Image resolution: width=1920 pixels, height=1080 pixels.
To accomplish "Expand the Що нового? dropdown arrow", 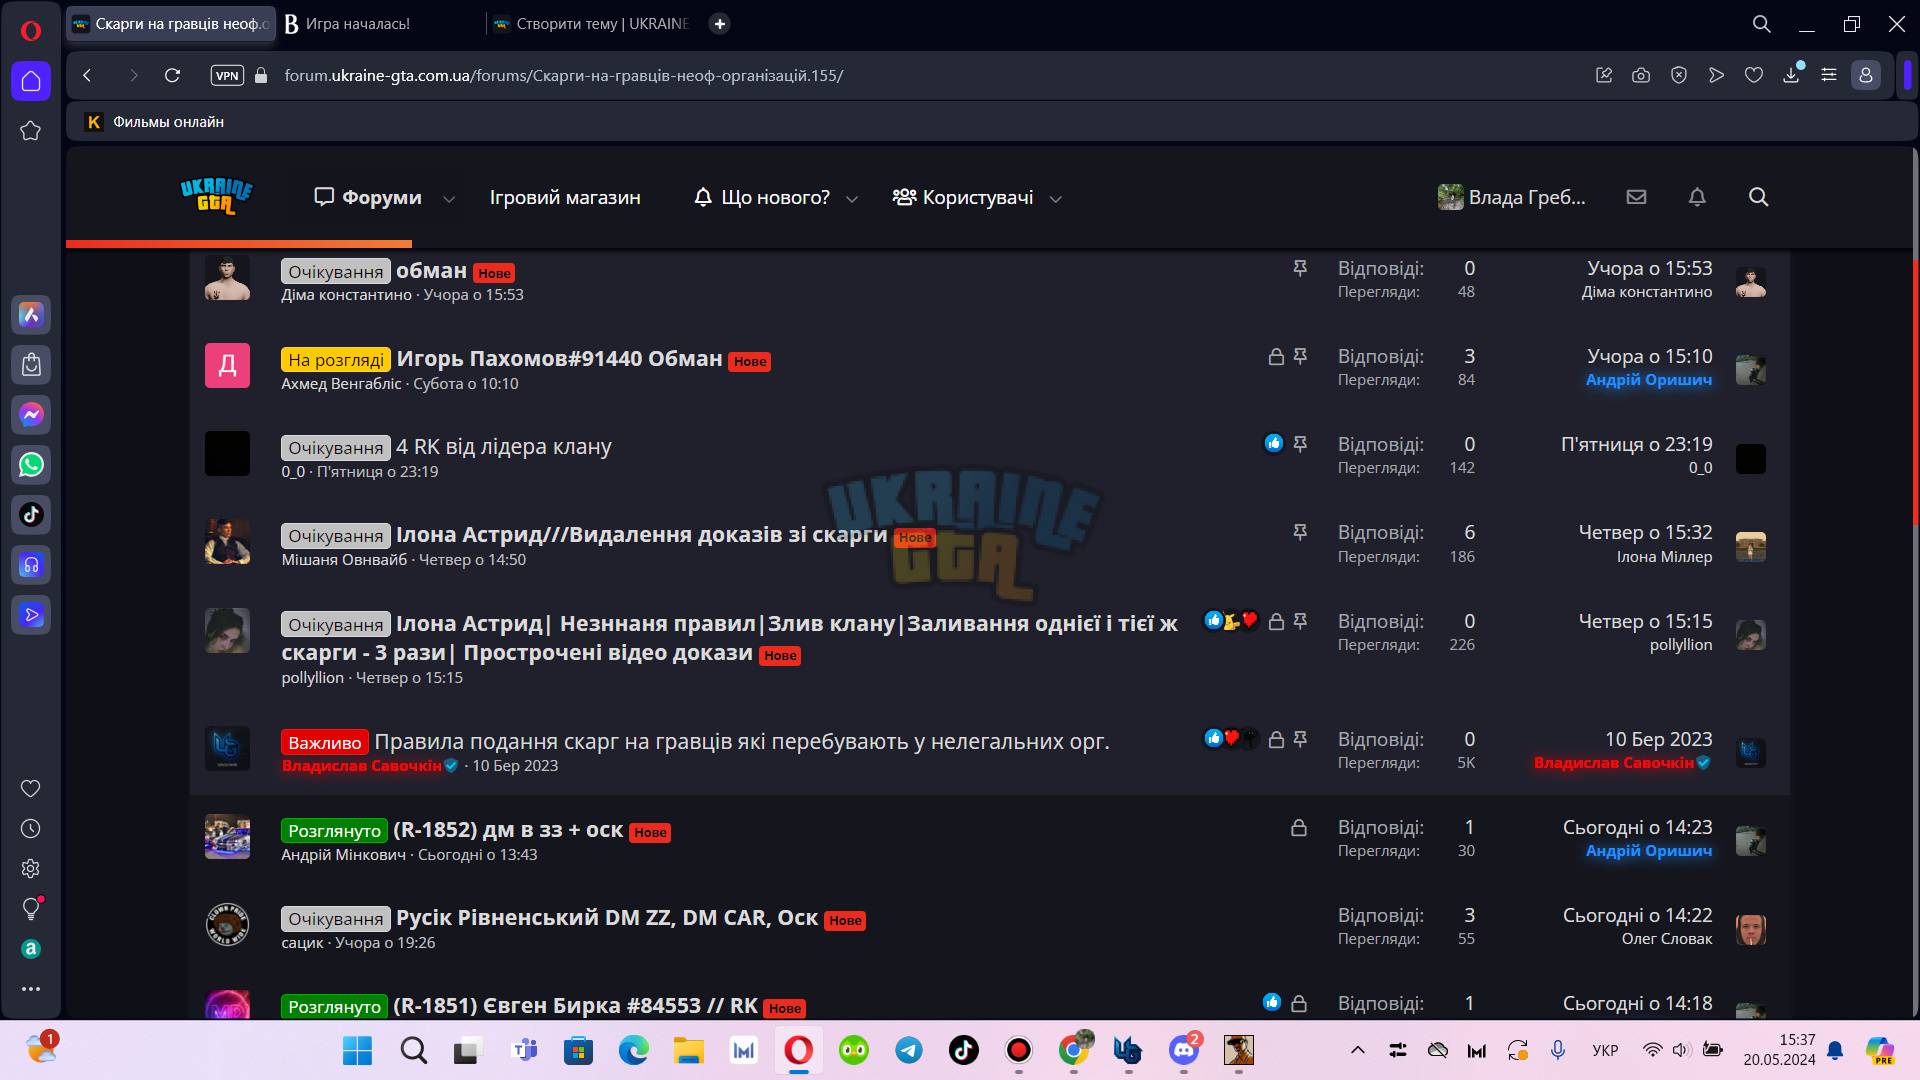I will pos(852,199).
